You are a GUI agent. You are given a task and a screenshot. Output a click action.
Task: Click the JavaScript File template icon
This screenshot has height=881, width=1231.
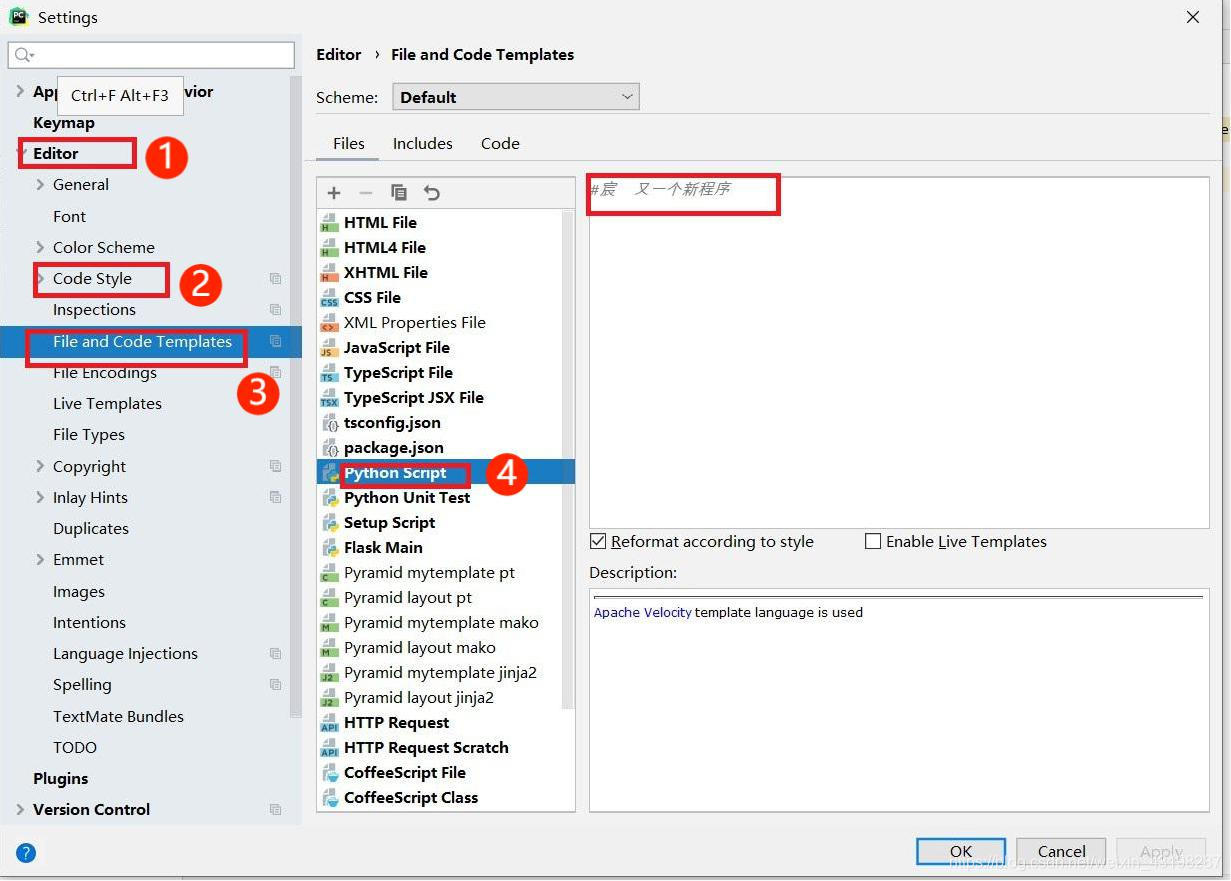(329, 348)
